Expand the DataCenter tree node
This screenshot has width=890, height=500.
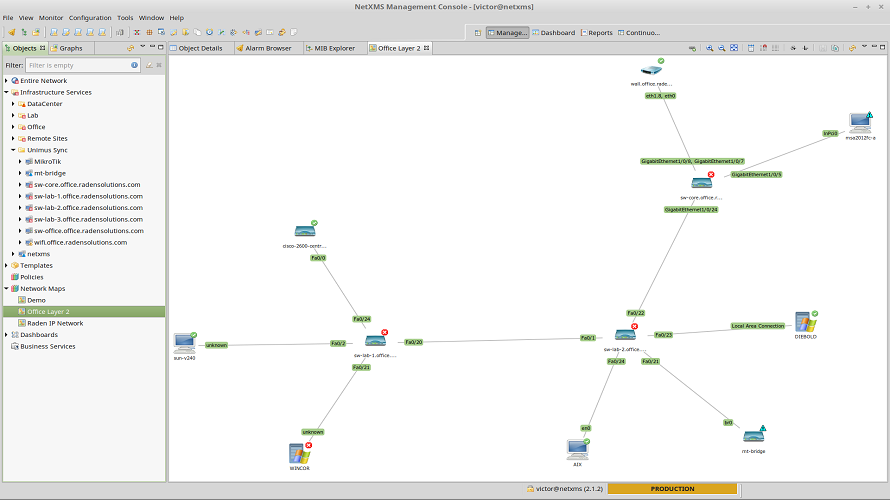point(13,104)
